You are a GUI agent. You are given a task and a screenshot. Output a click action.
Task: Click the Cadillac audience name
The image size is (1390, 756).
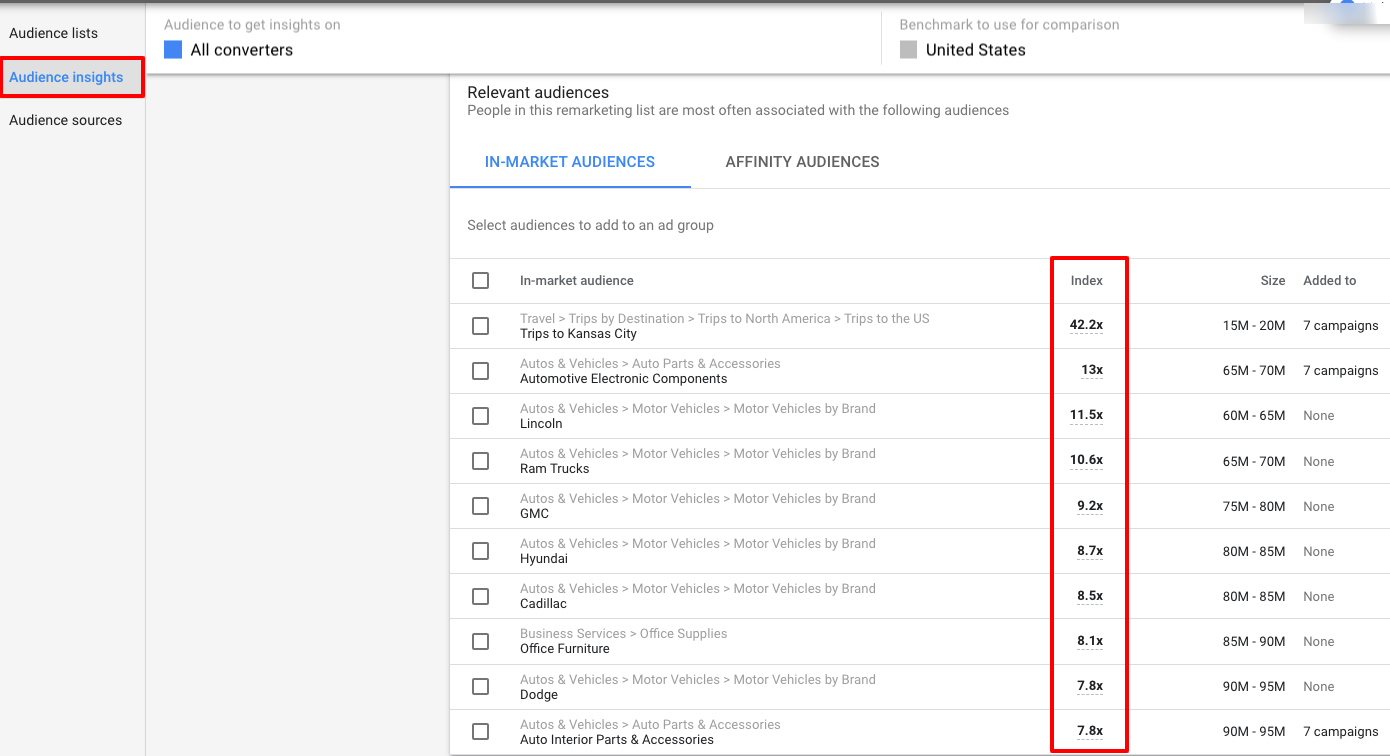[x=543, y=604]
